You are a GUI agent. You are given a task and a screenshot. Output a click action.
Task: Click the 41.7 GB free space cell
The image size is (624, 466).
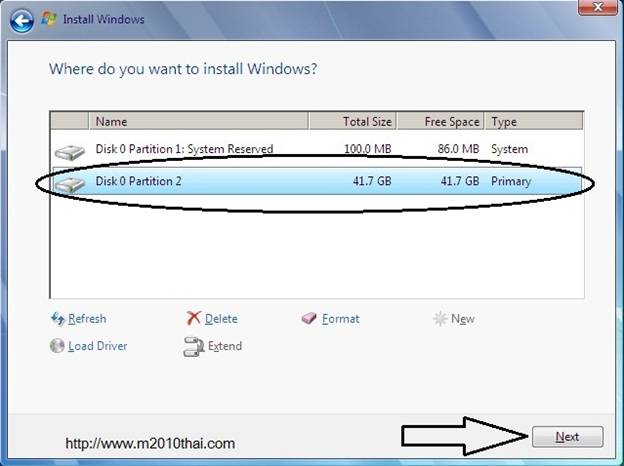pyautogui.click(x=460, y=181)
